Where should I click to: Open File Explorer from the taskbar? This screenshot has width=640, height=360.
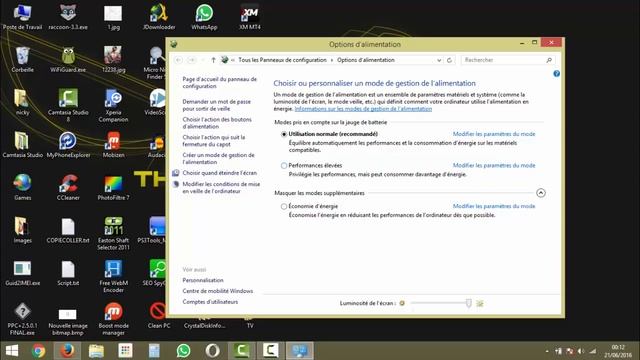click(x=96, y=351)
